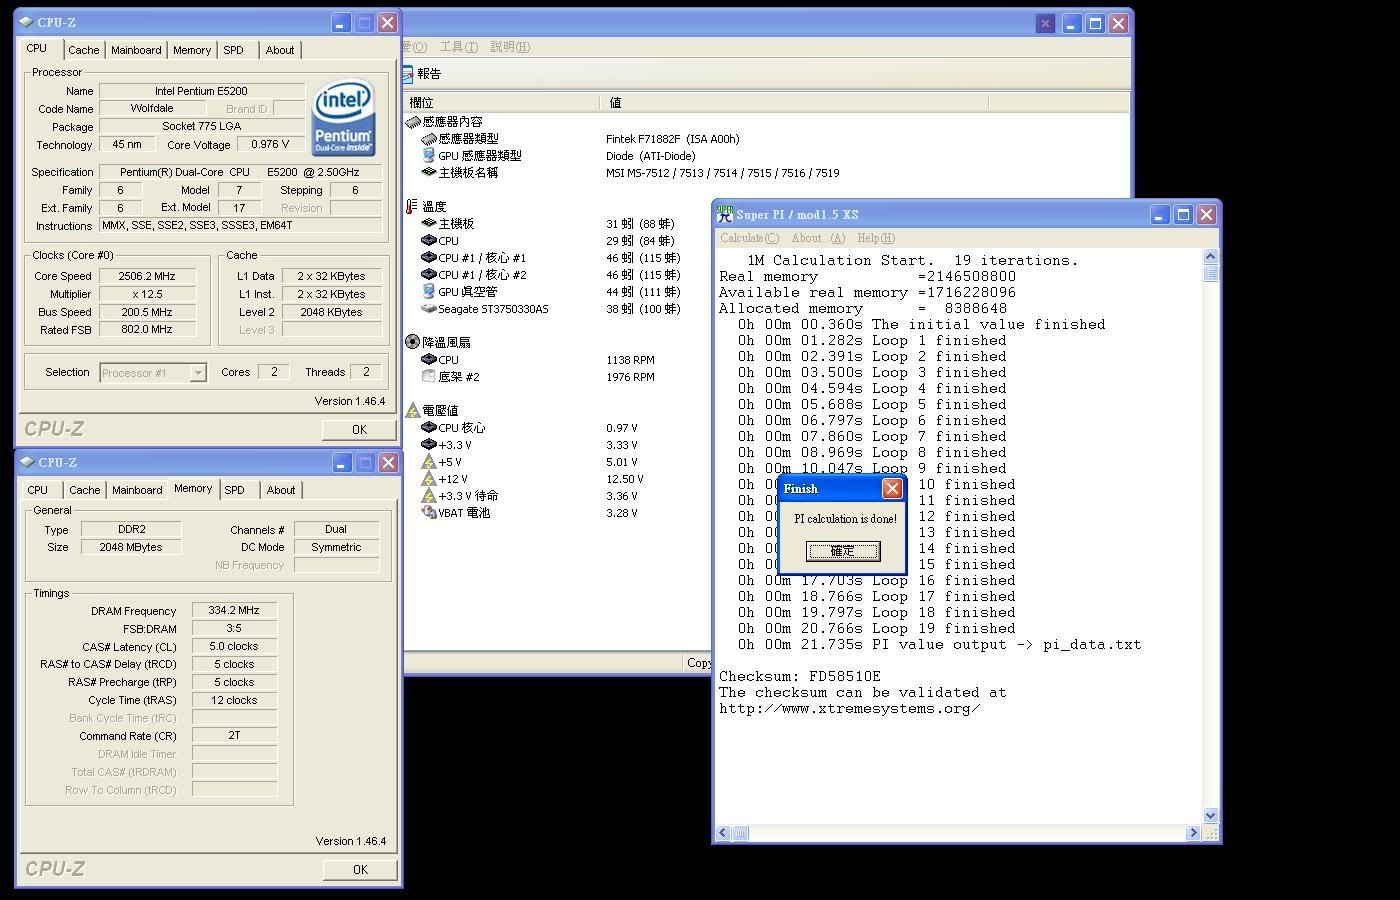Click the value column header in the monitor list
The image size is (1400, 900).
794,102
